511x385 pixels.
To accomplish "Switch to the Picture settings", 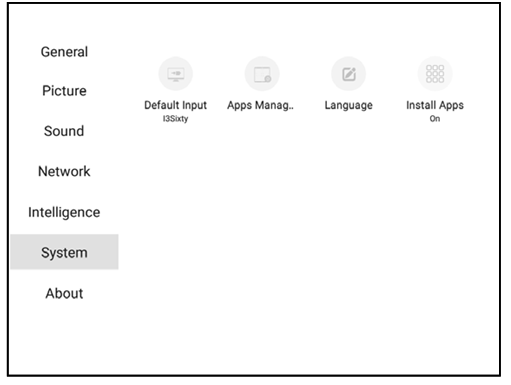I will [x=64, y=91].
